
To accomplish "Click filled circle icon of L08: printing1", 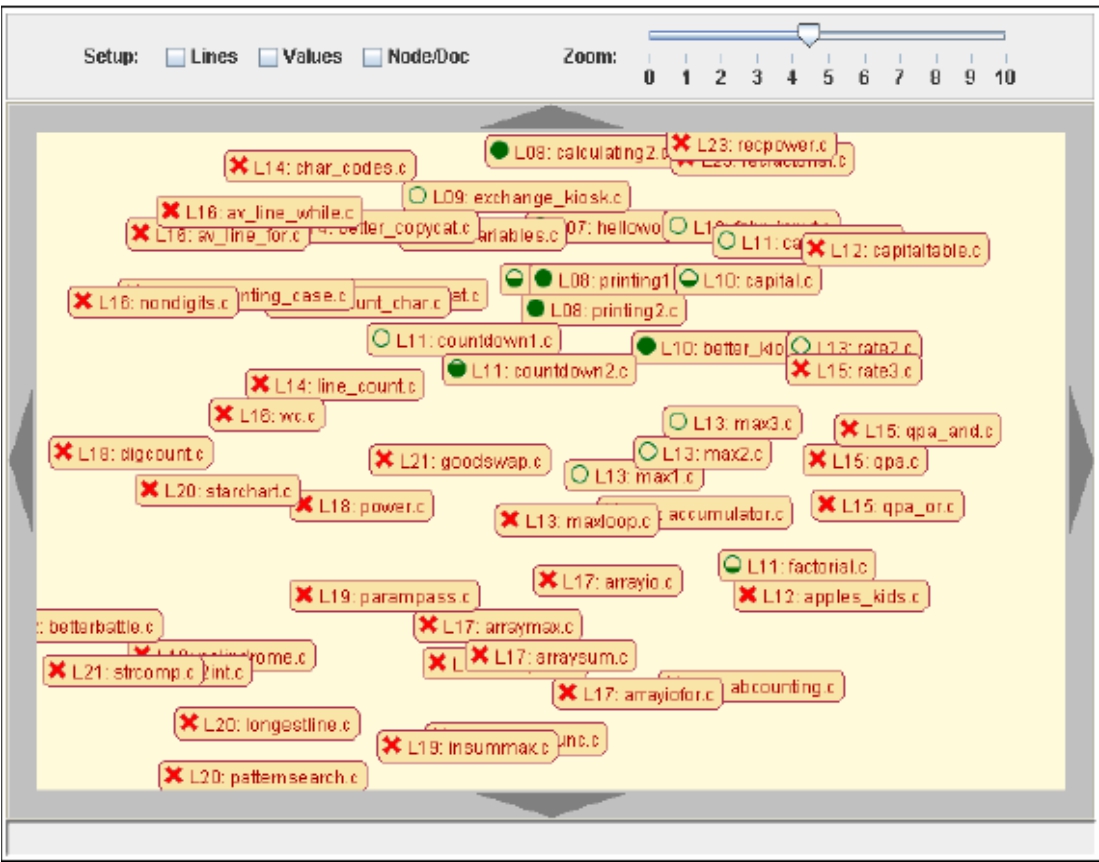I will (x=543, y=279).
